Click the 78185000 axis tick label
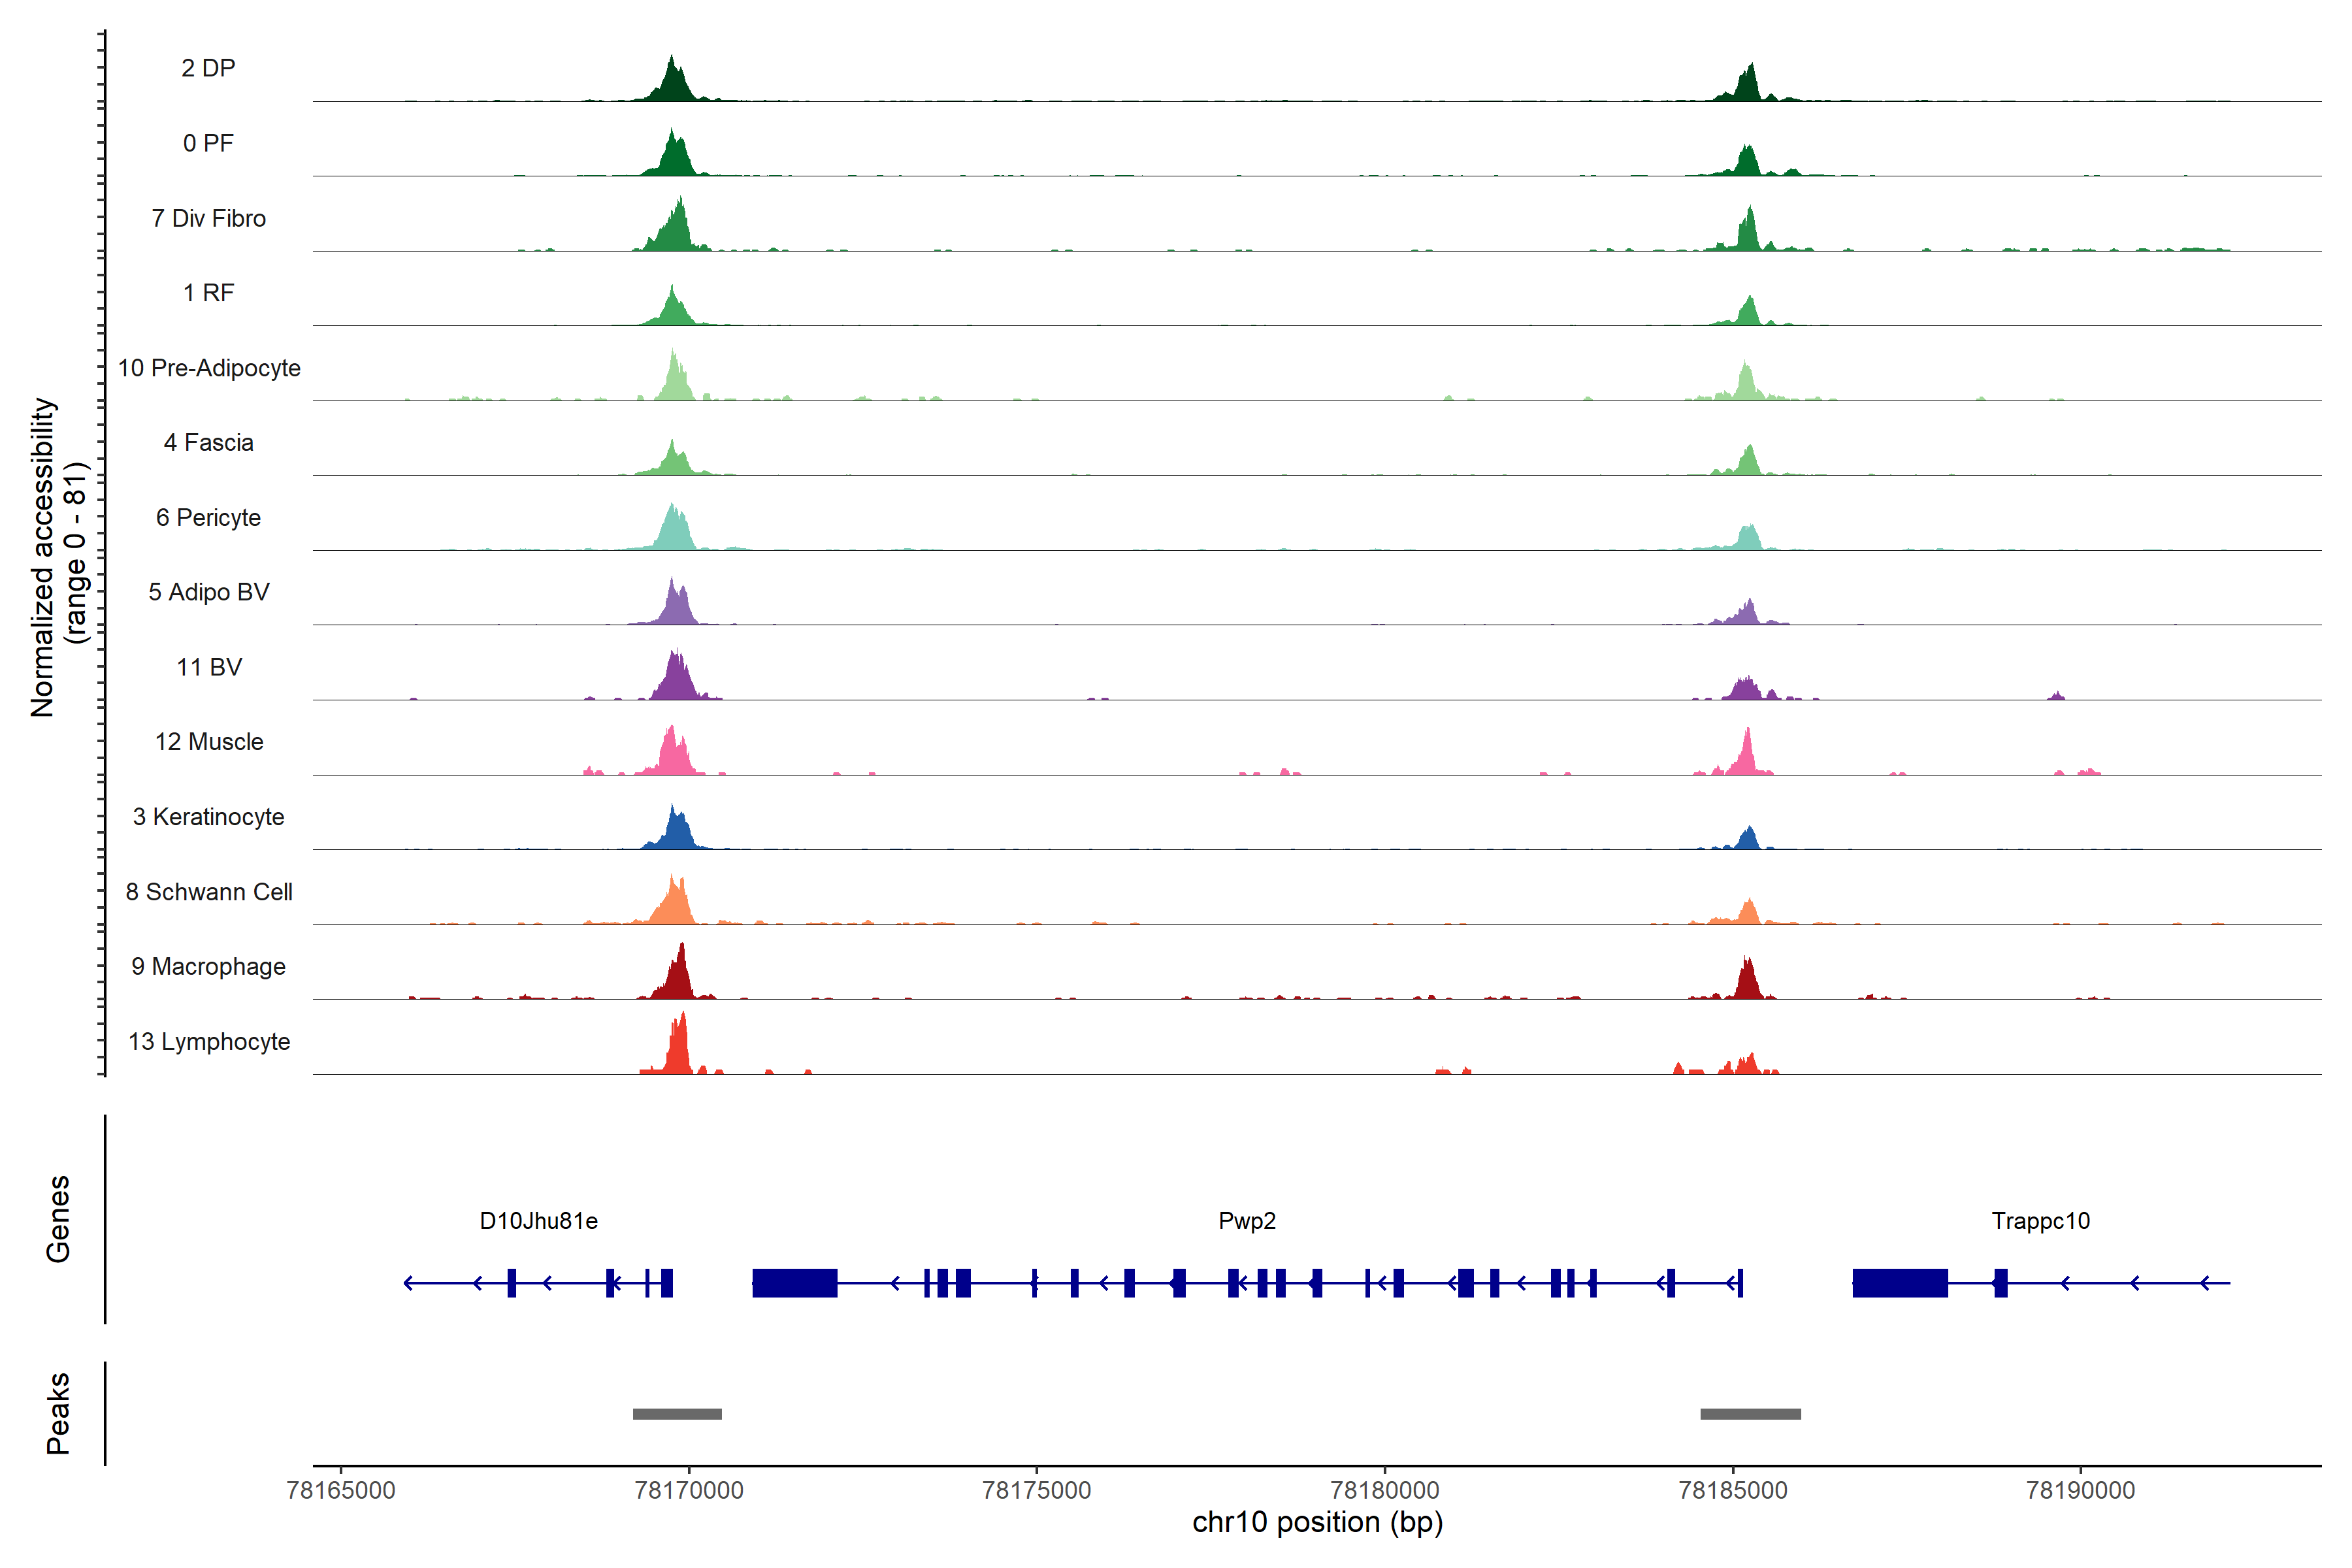This screenshot has width=2352, height=1568. (1732, 1490)
